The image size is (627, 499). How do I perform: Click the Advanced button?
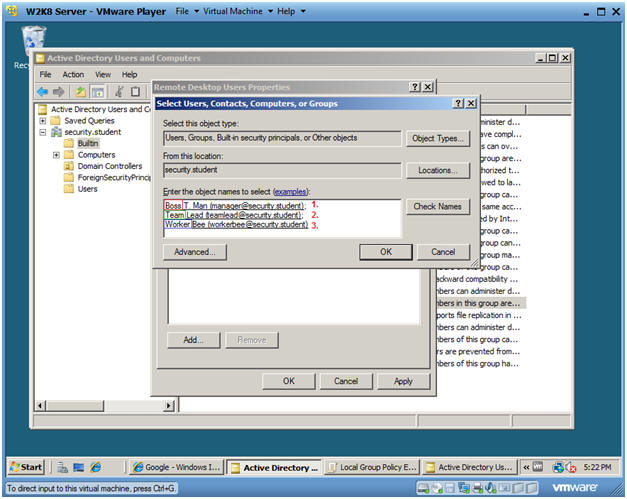[195, 252]
